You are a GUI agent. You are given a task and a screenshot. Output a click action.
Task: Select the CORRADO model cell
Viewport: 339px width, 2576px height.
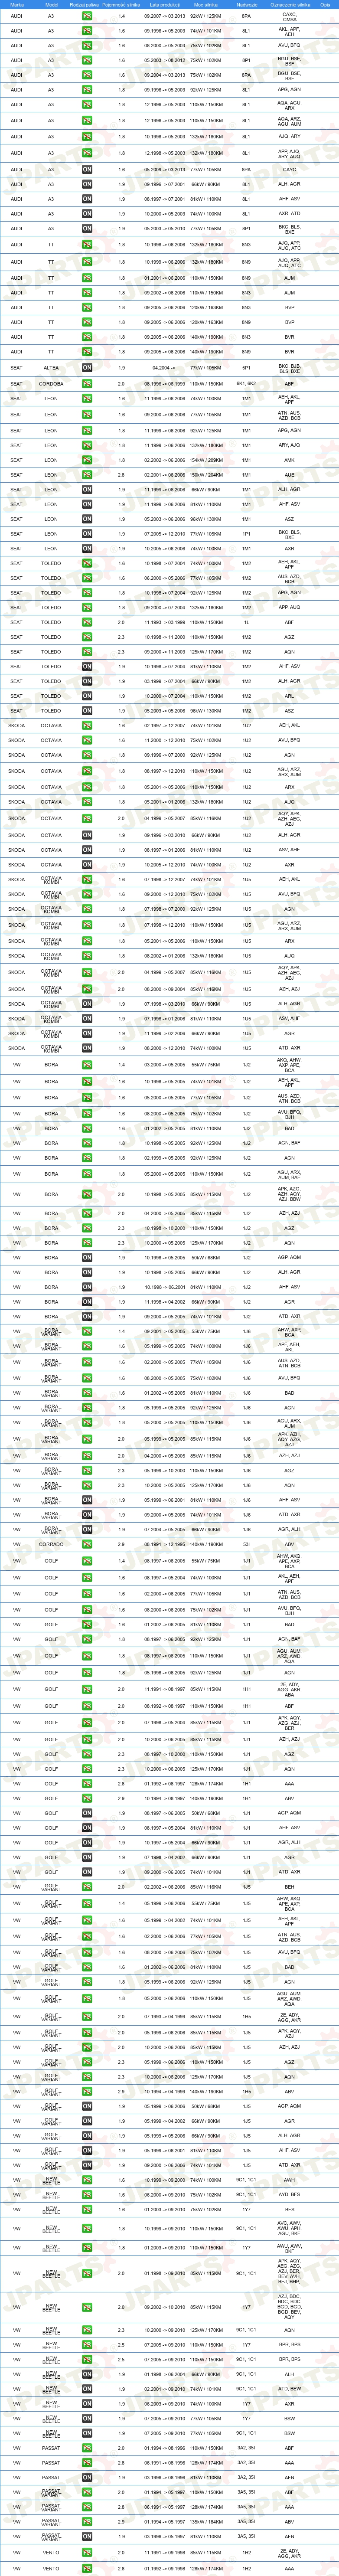(x=51, y=1544)
